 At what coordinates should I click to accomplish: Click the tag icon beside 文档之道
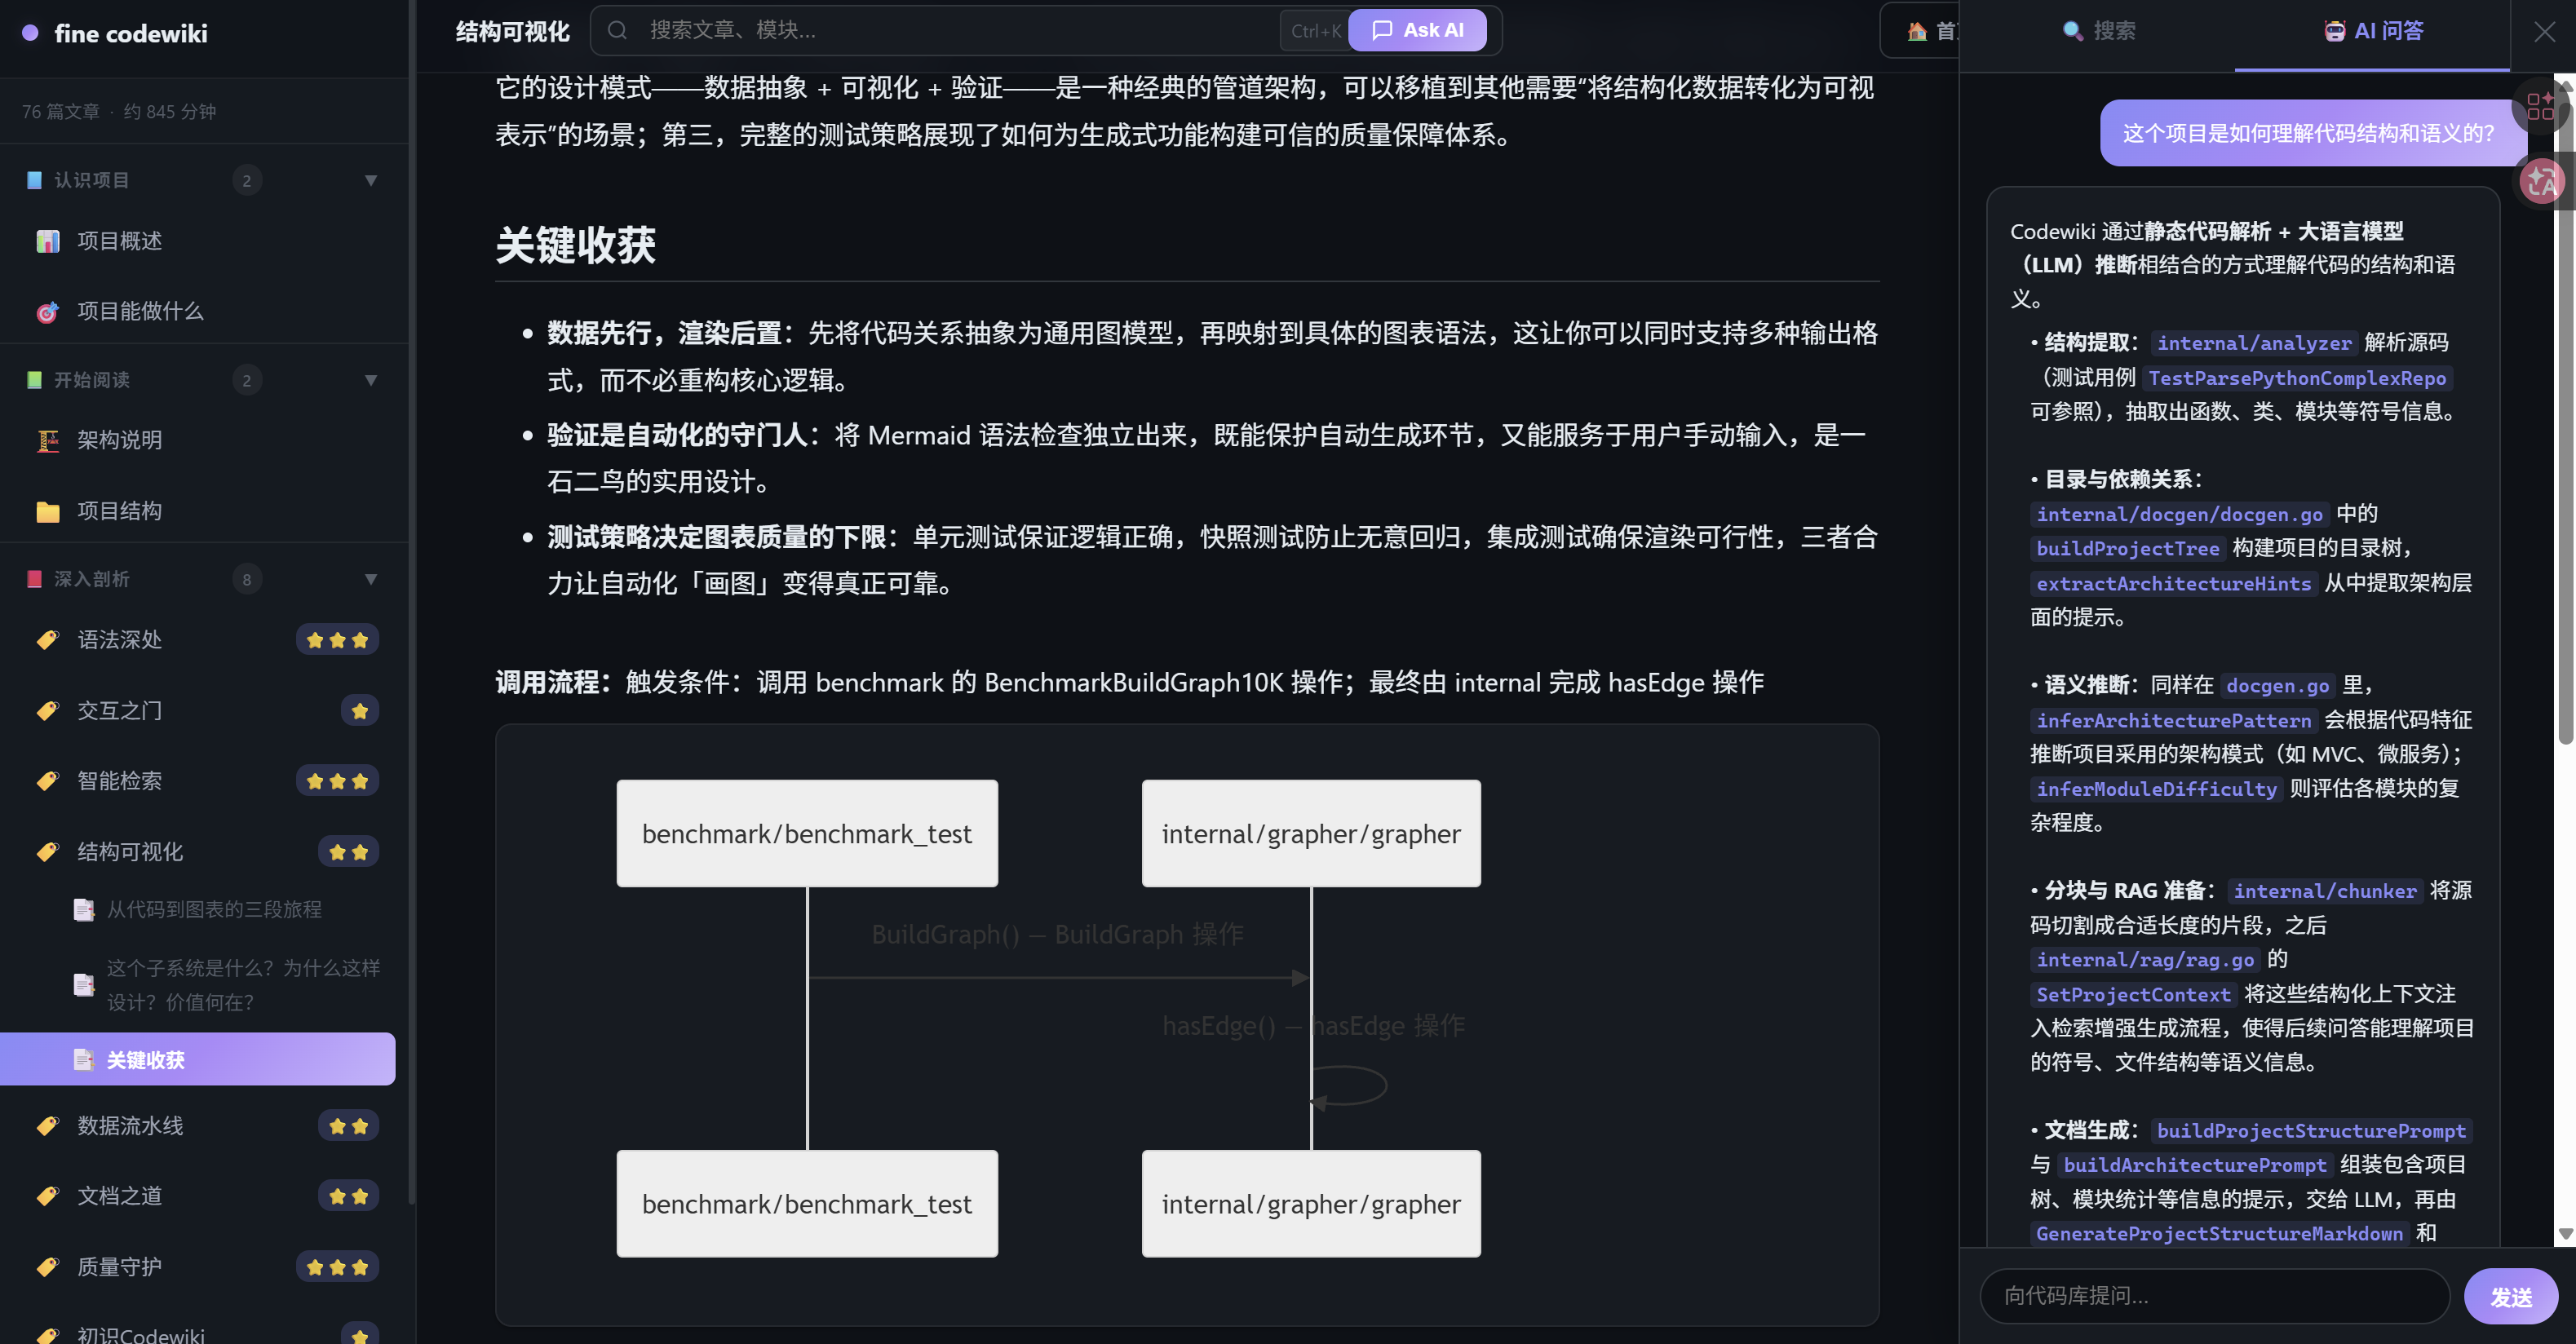[x=47, y=1196]
